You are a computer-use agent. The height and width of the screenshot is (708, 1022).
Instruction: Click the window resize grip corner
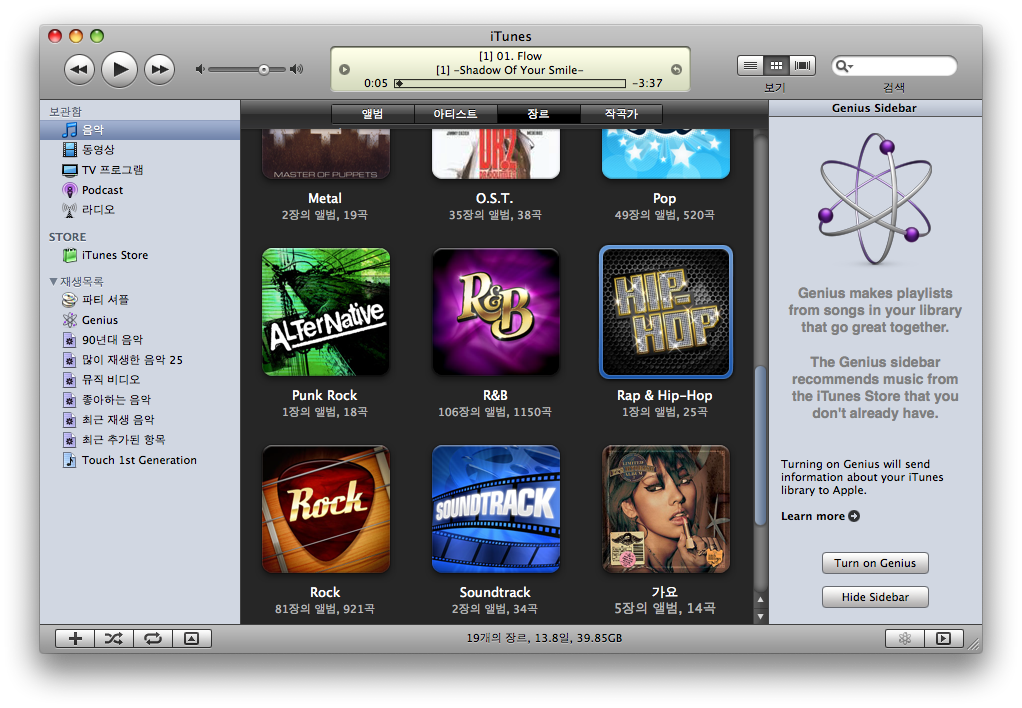click(x=975, y=645)
